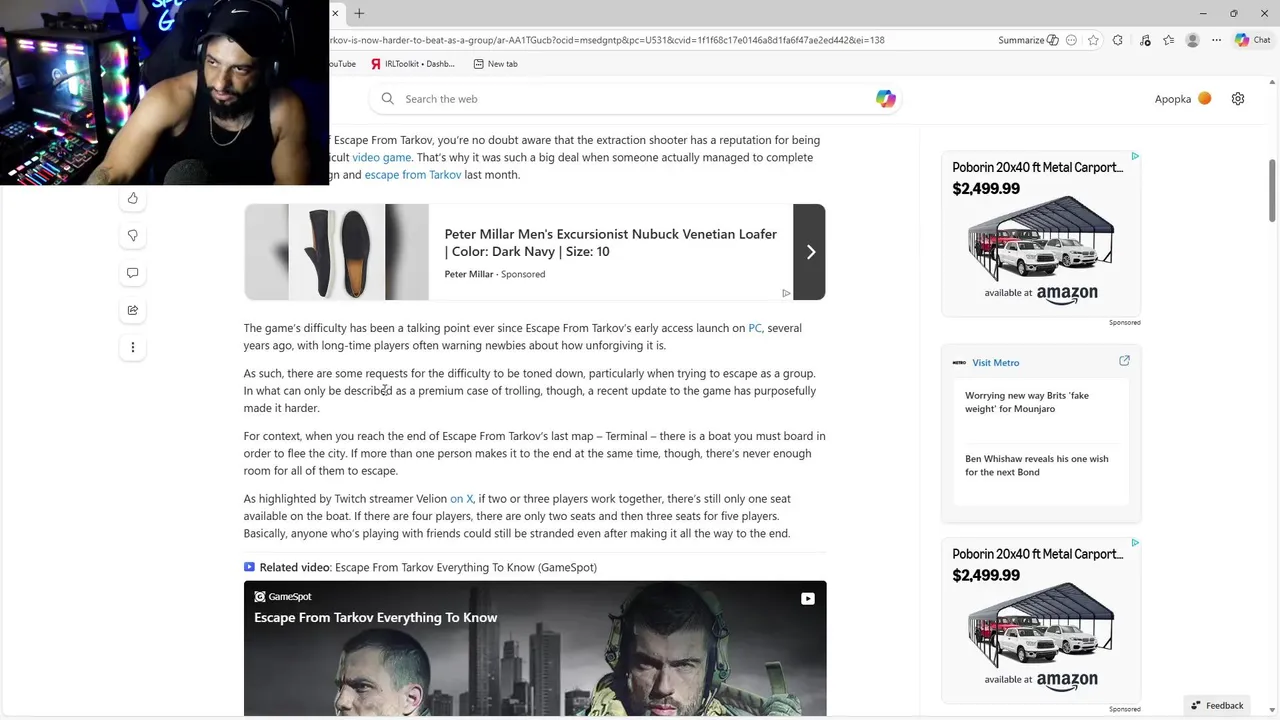
Task: Open MSN page settings gear
Action: click(x=1238, y=99)
